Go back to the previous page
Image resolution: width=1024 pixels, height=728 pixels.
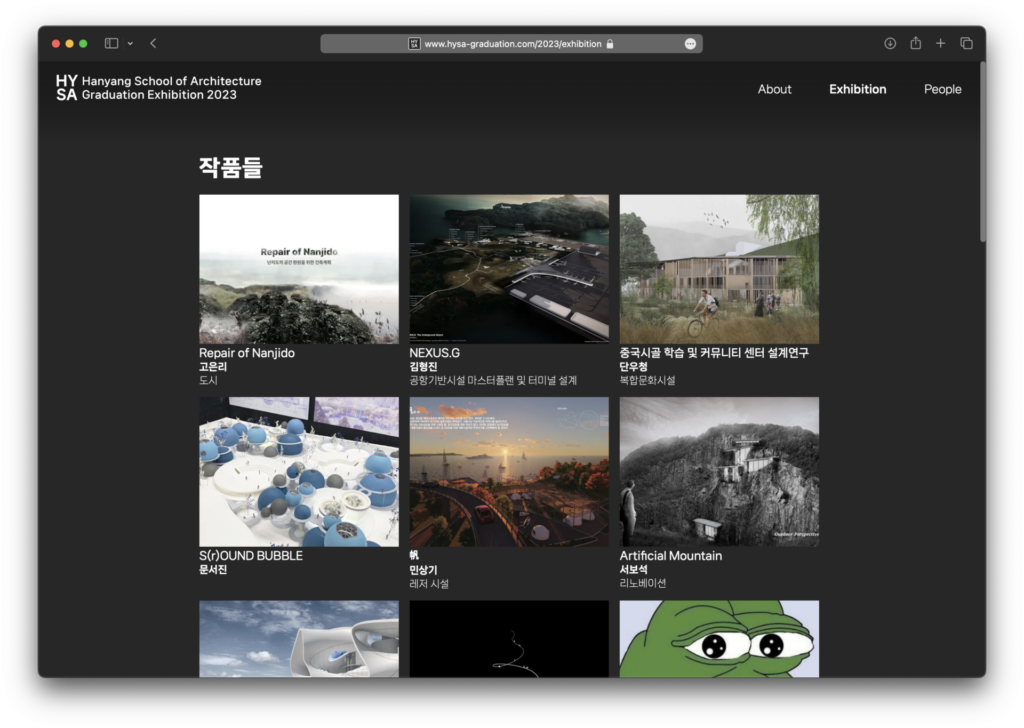click(x=153, y=44)
